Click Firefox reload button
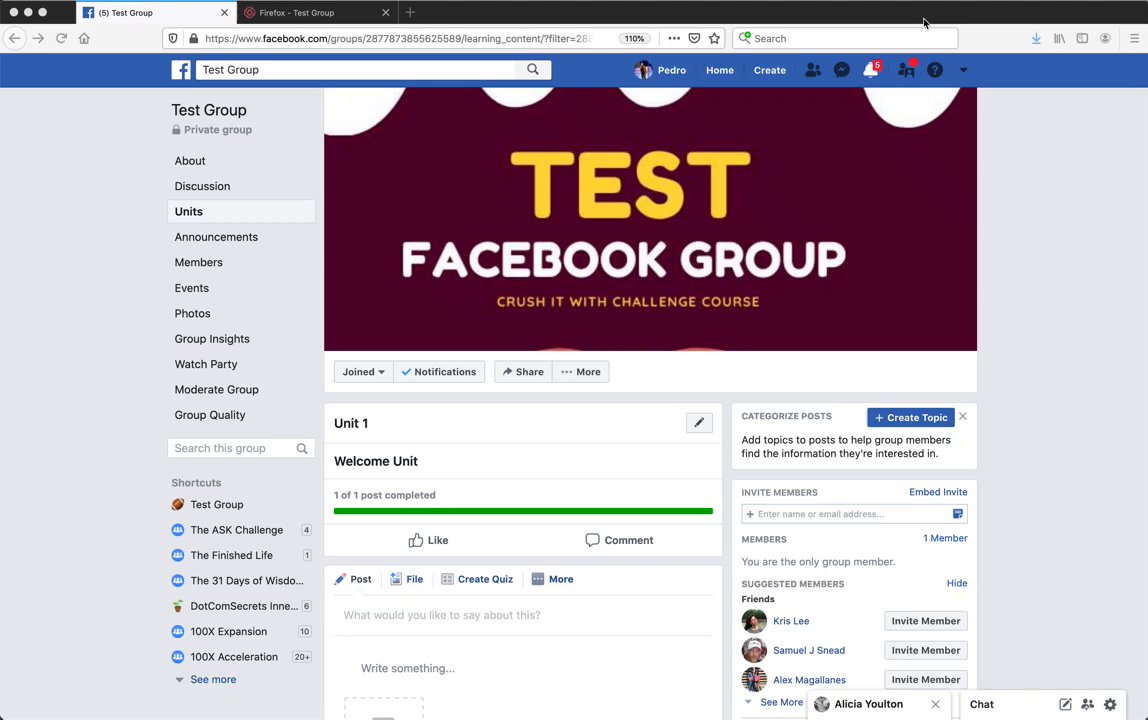Screen dimensions: 1148x720 coord(62,38)
